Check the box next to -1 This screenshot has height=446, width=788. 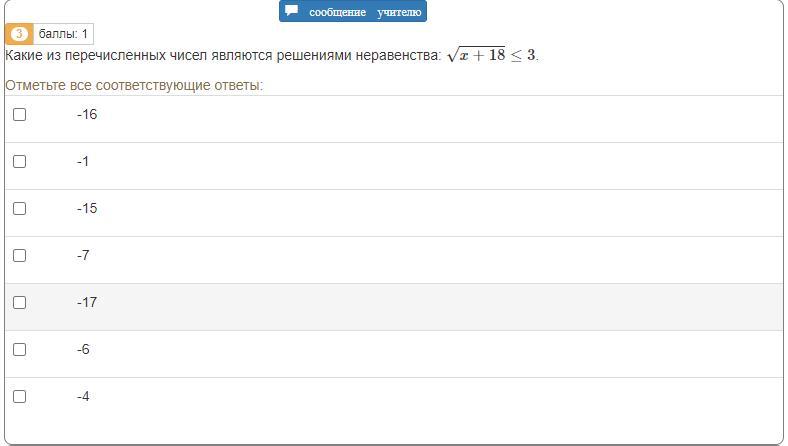19,161
